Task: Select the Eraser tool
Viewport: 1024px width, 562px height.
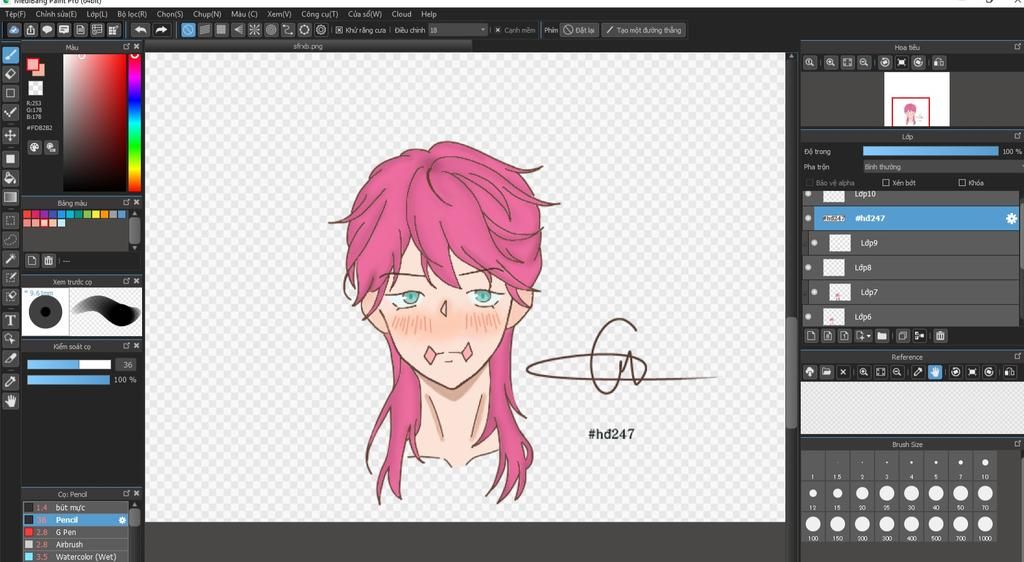Action: point(10,74)
